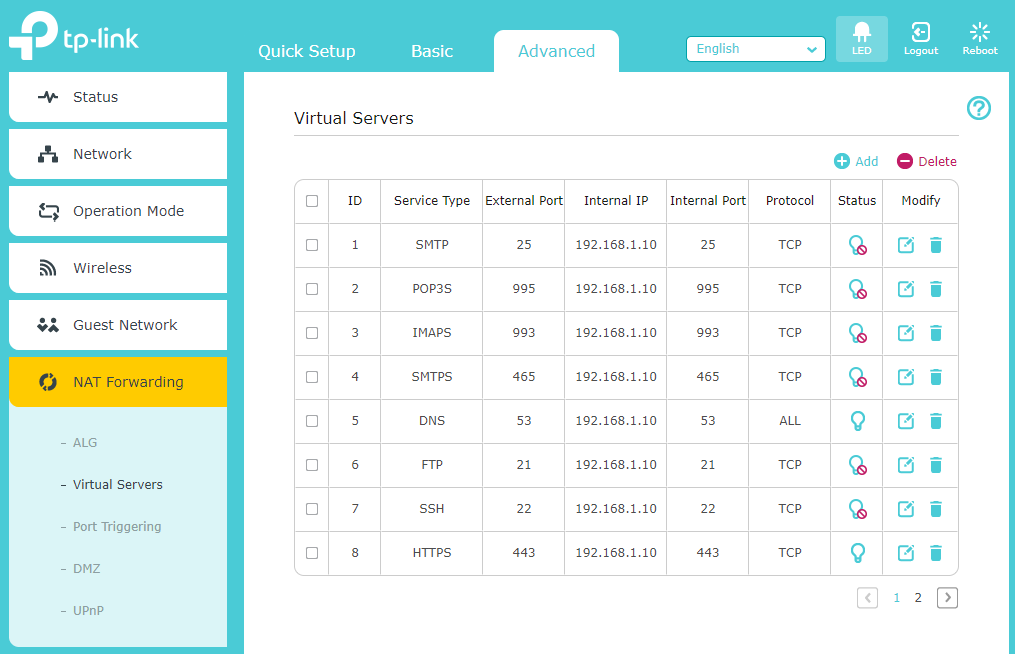Open the English language dropdown

755,49
